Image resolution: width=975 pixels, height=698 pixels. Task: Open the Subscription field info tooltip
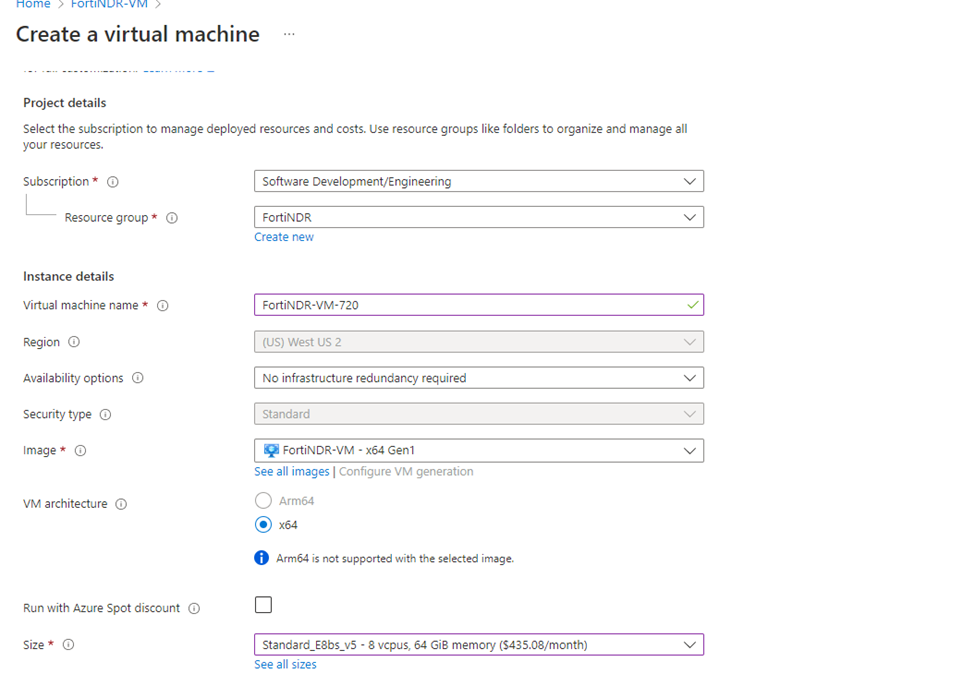click(x=113, y=181)
